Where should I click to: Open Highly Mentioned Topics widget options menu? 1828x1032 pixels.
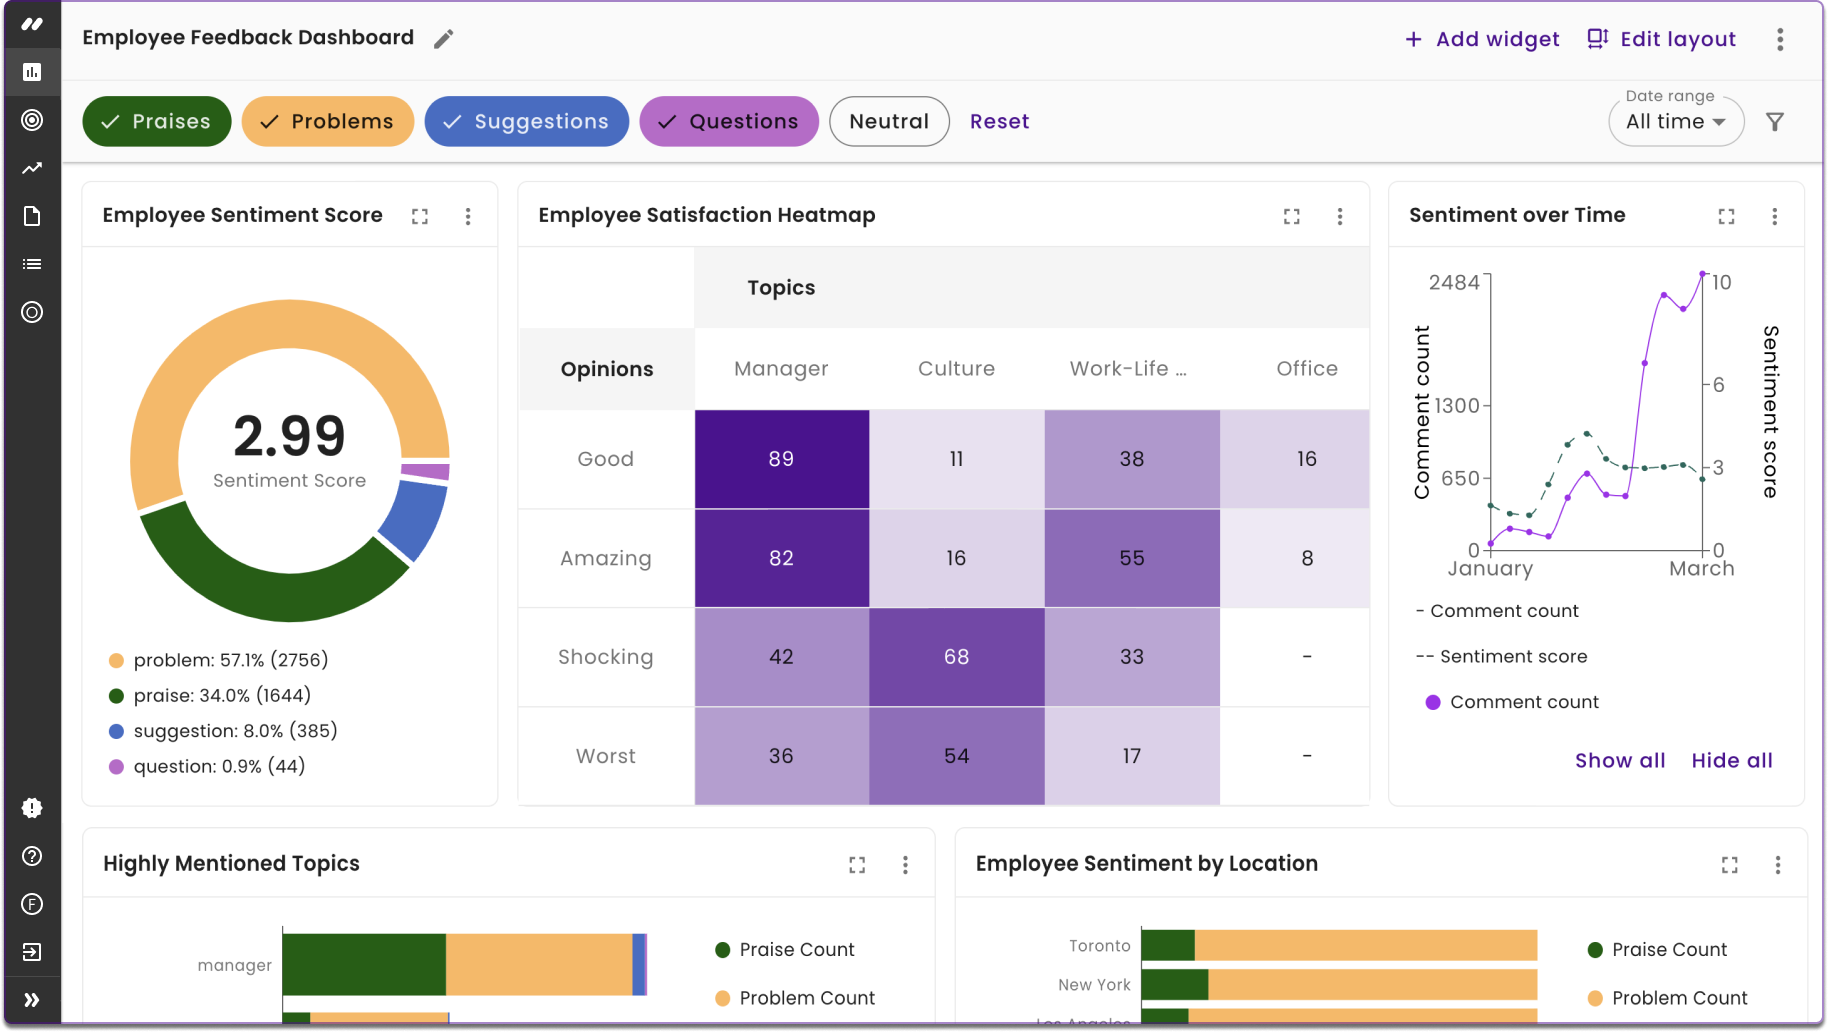[x=905, y=865]
